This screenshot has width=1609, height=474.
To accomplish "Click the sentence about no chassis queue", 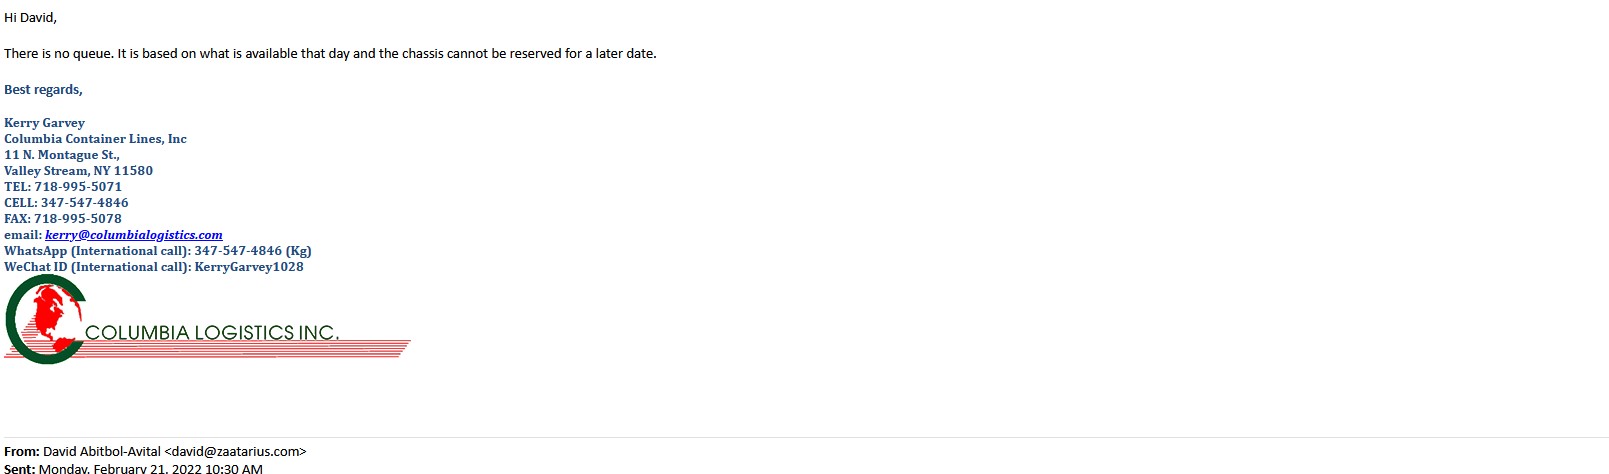I will pos(330,54).
